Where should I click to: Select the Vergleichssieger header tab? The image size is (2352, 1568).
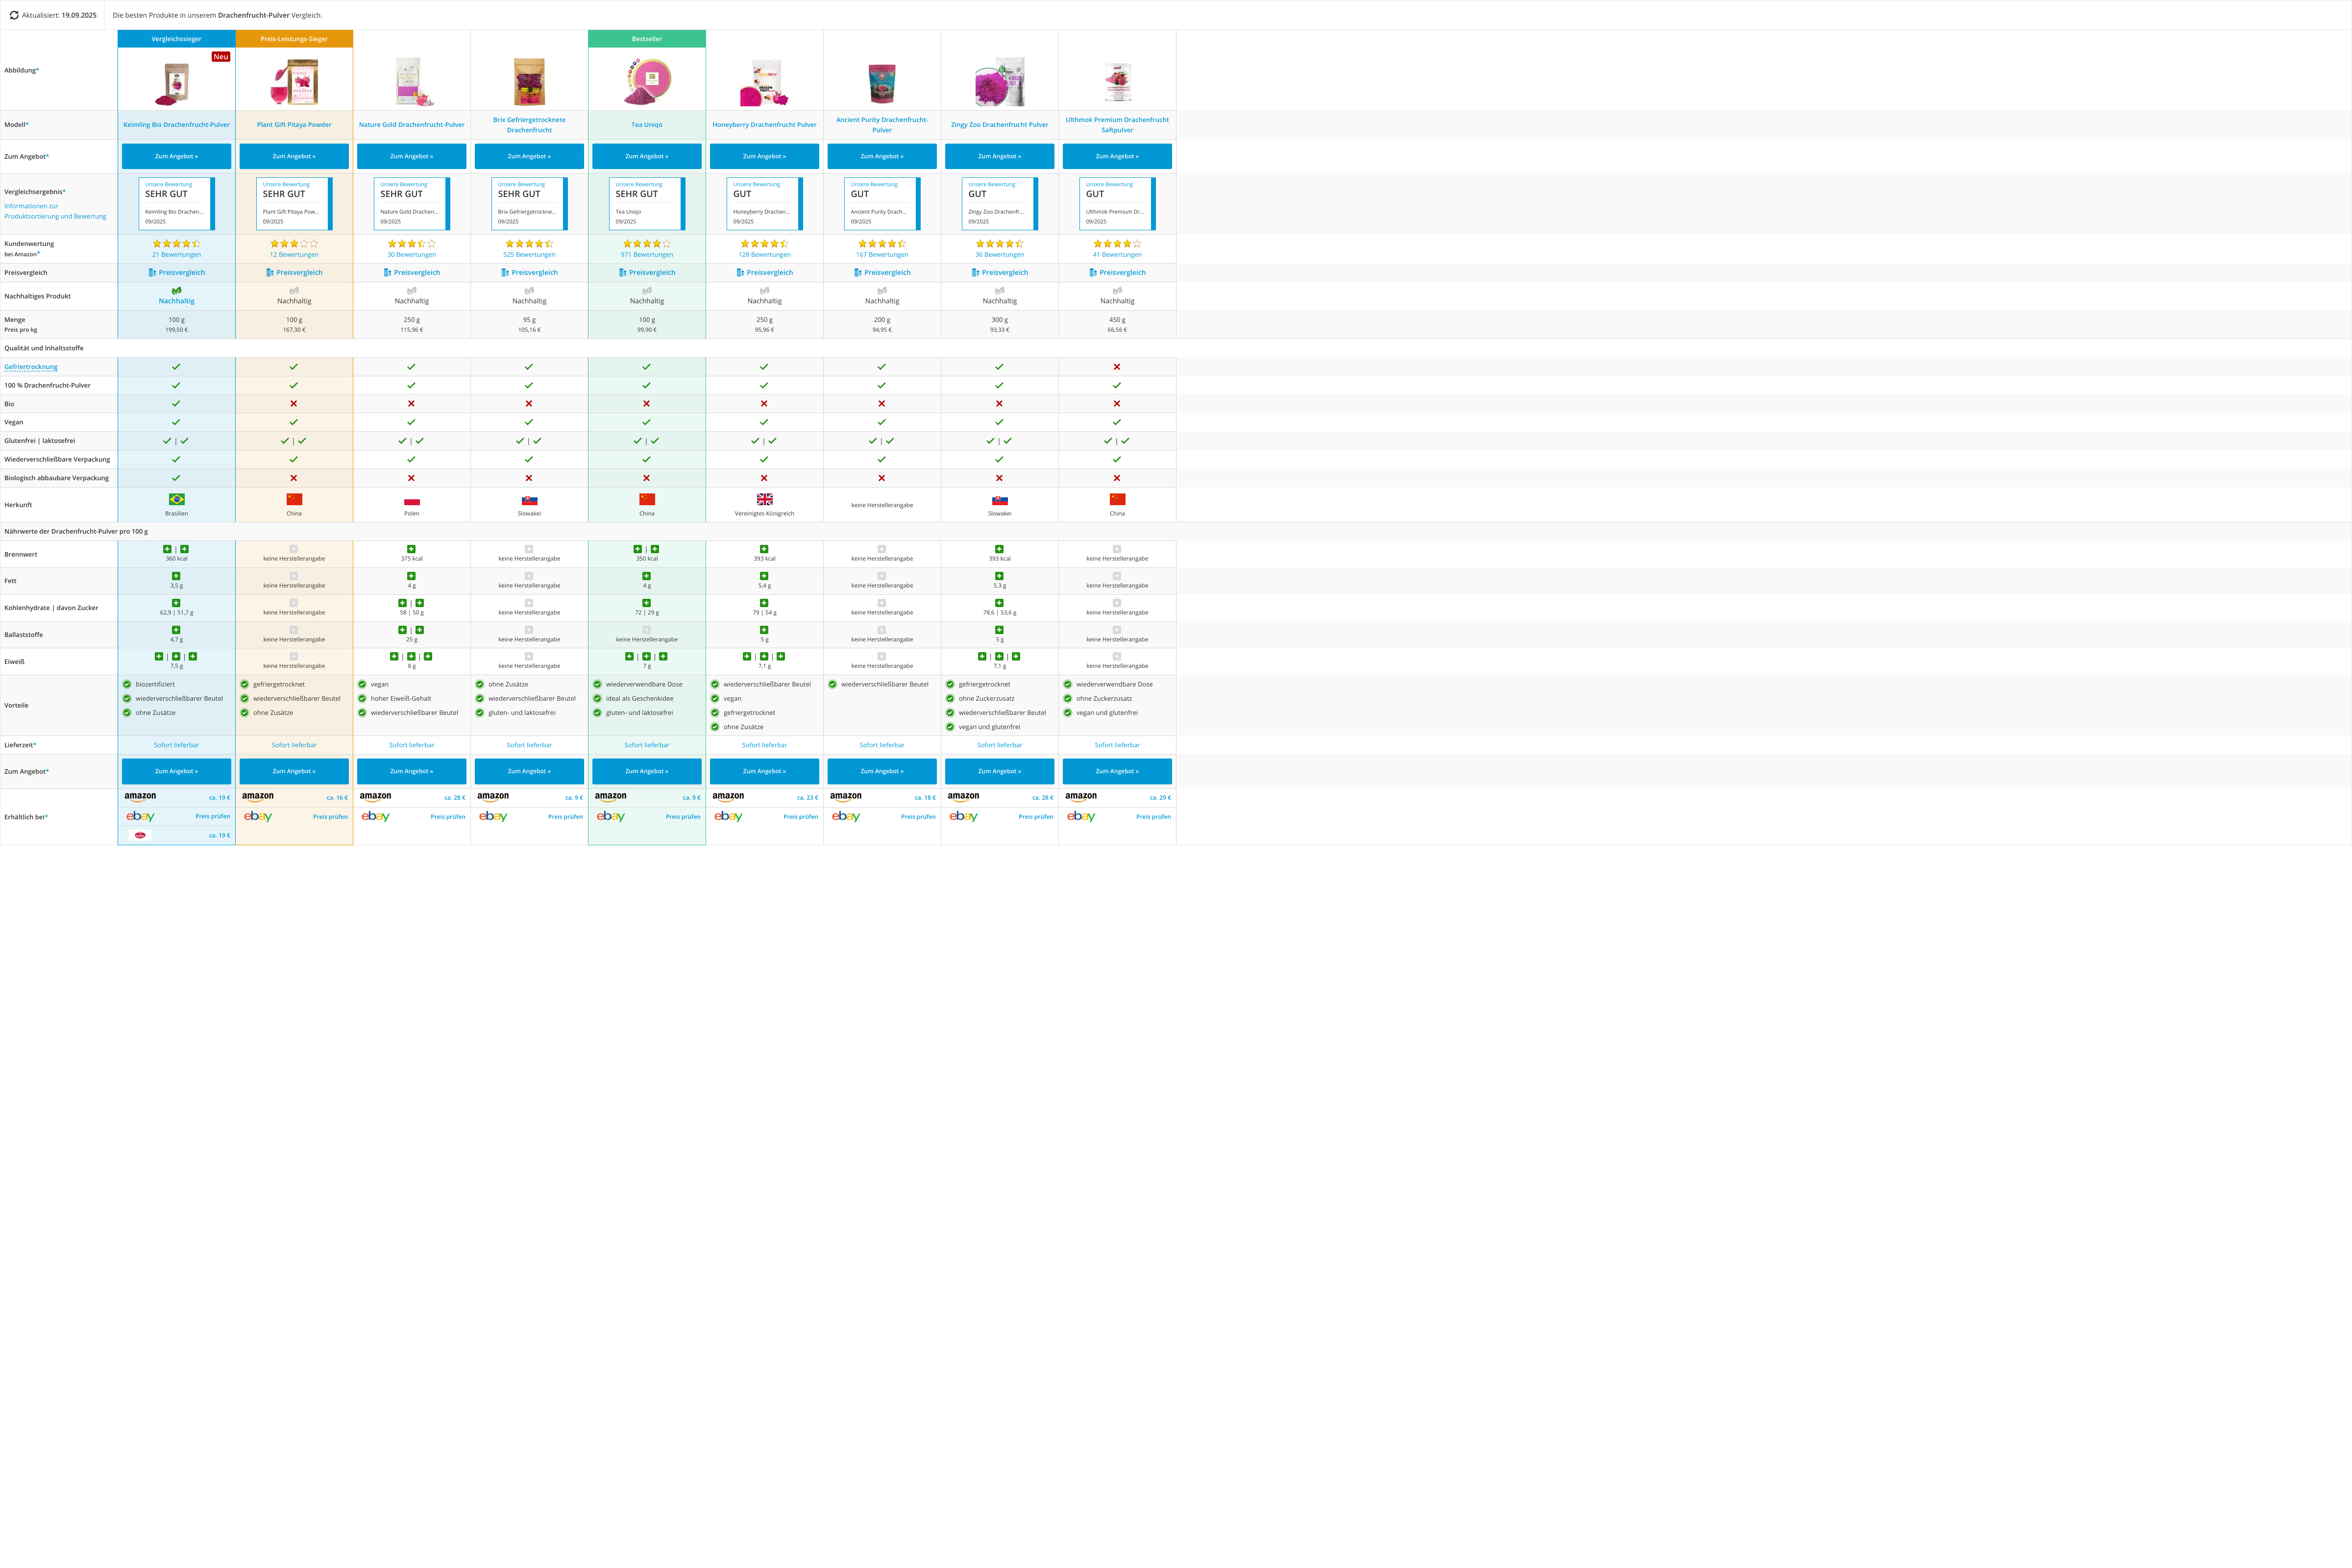(x=176, y=39)
